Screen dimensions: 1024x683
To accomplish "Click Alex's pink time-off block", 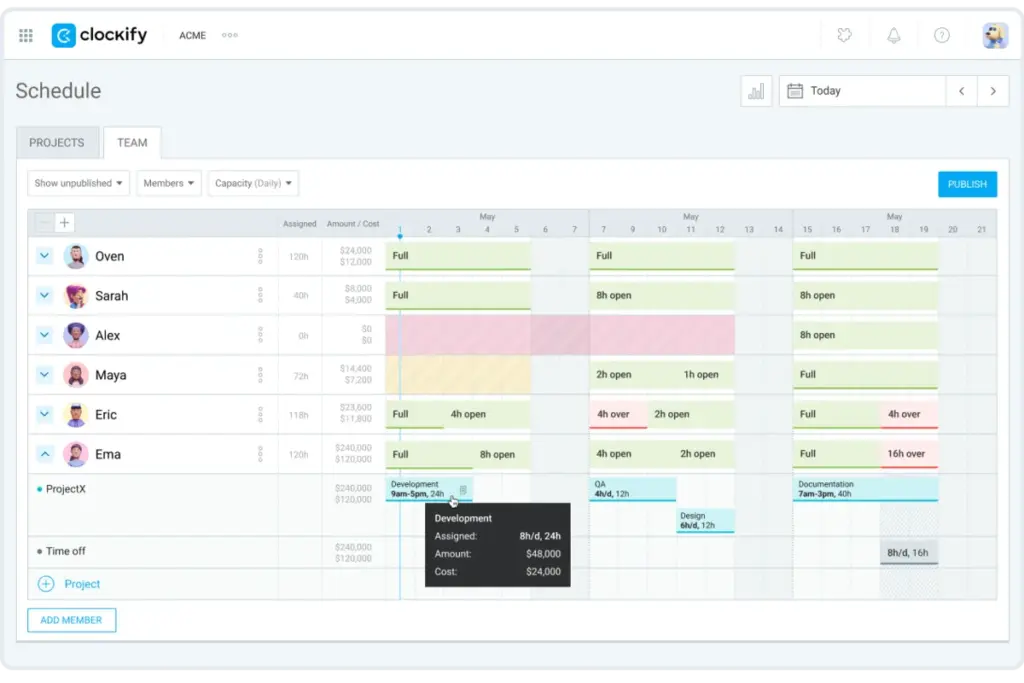I will pyautogui.click(x=560, y=335).
